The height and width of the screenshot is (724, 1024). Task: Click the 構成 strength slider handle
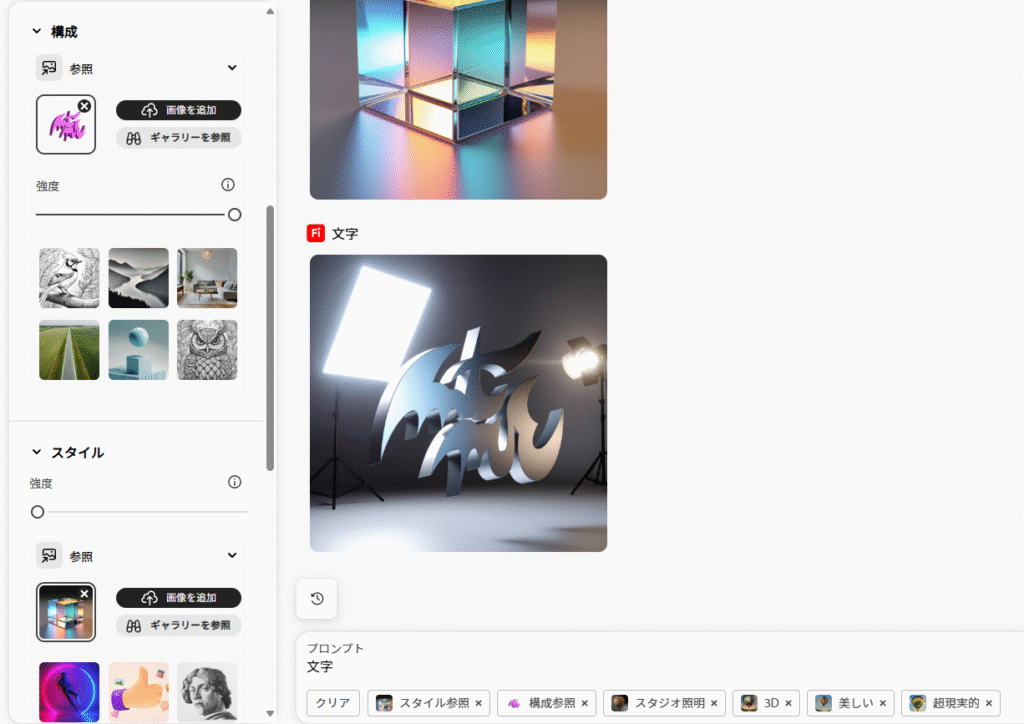234,215
